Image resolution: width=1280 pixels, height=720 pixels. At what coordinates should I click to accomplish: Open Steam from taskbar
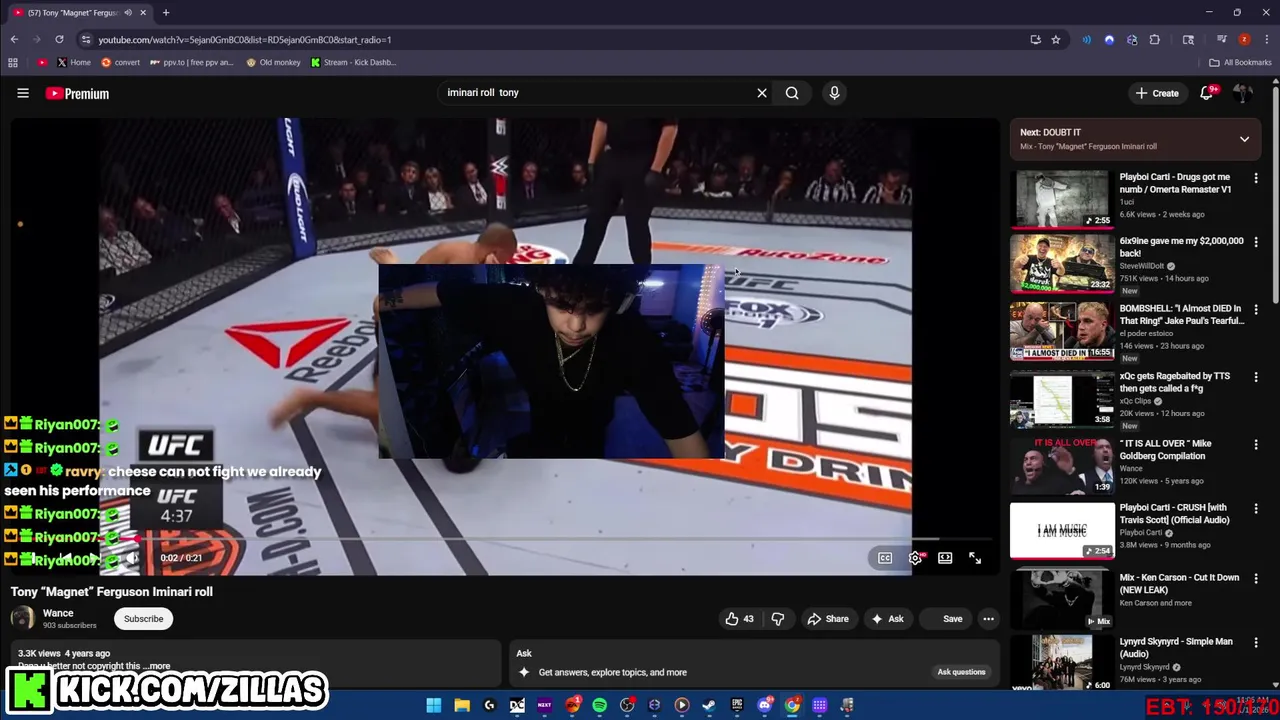pyautogui.click(x=709, y=705)
